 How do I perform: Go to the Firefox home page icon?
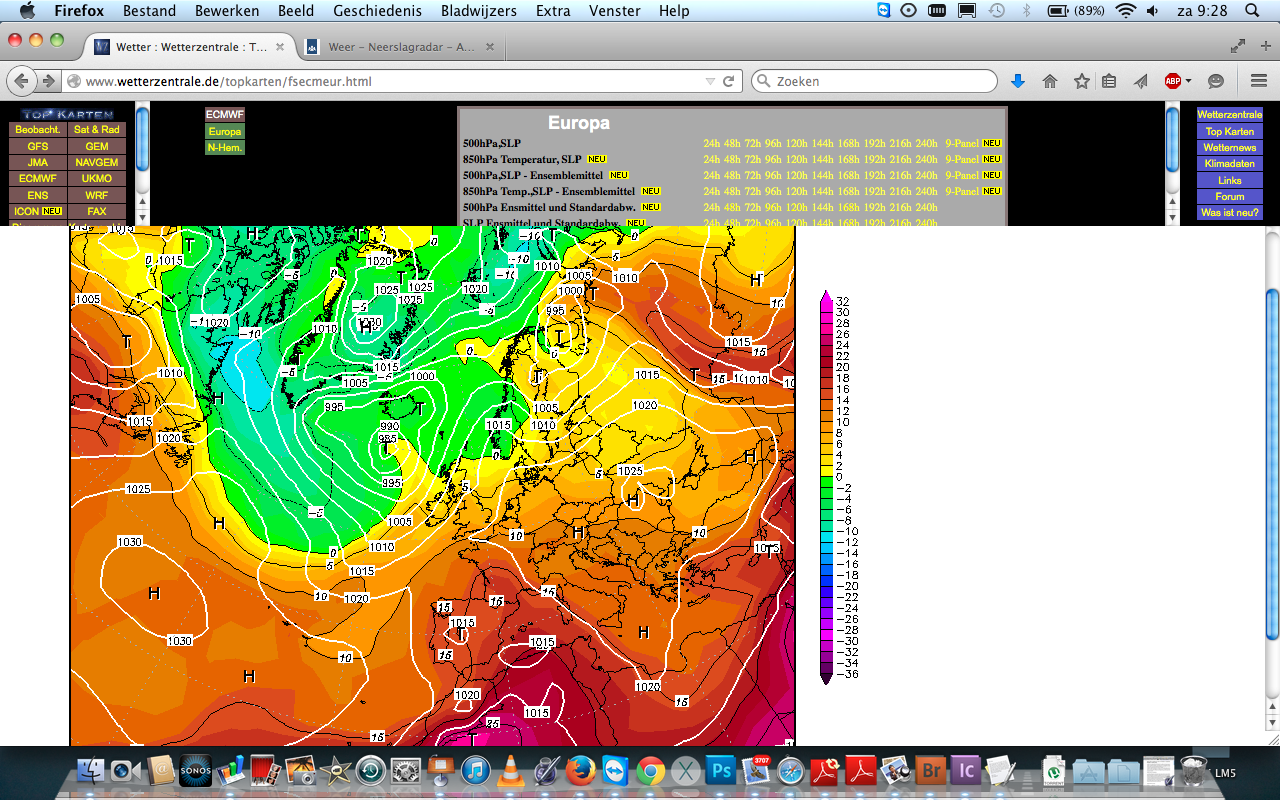(x=1050, y=81)
